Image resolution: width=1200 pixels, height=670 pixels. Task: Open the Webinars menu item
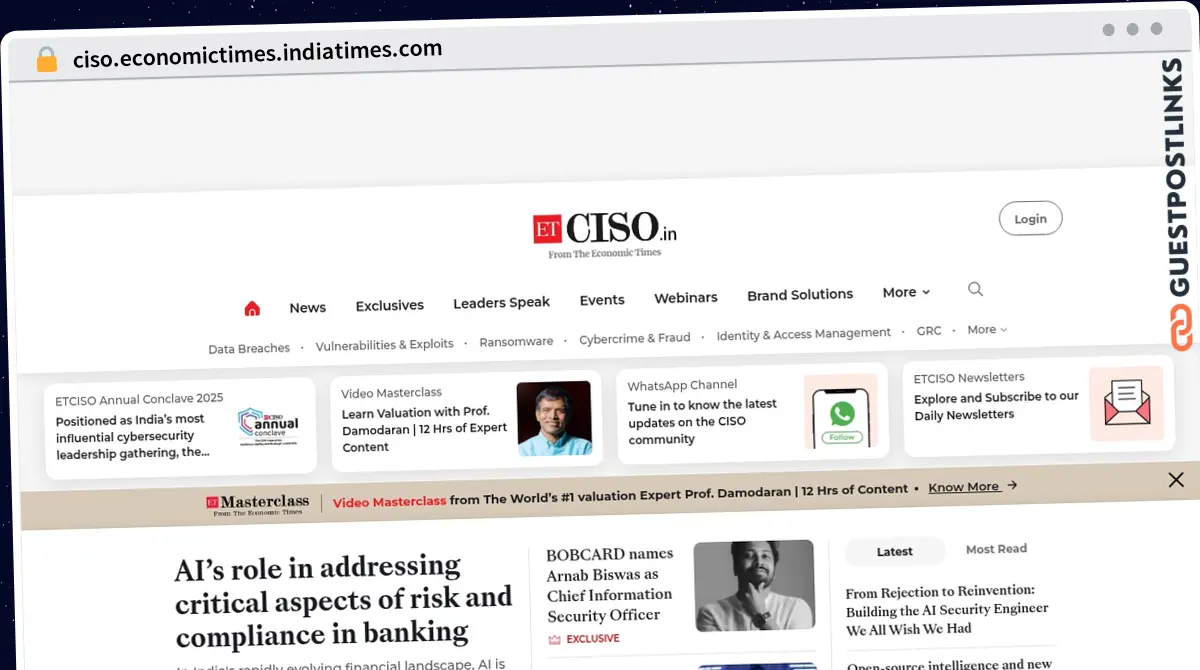[x=685, y=297]
